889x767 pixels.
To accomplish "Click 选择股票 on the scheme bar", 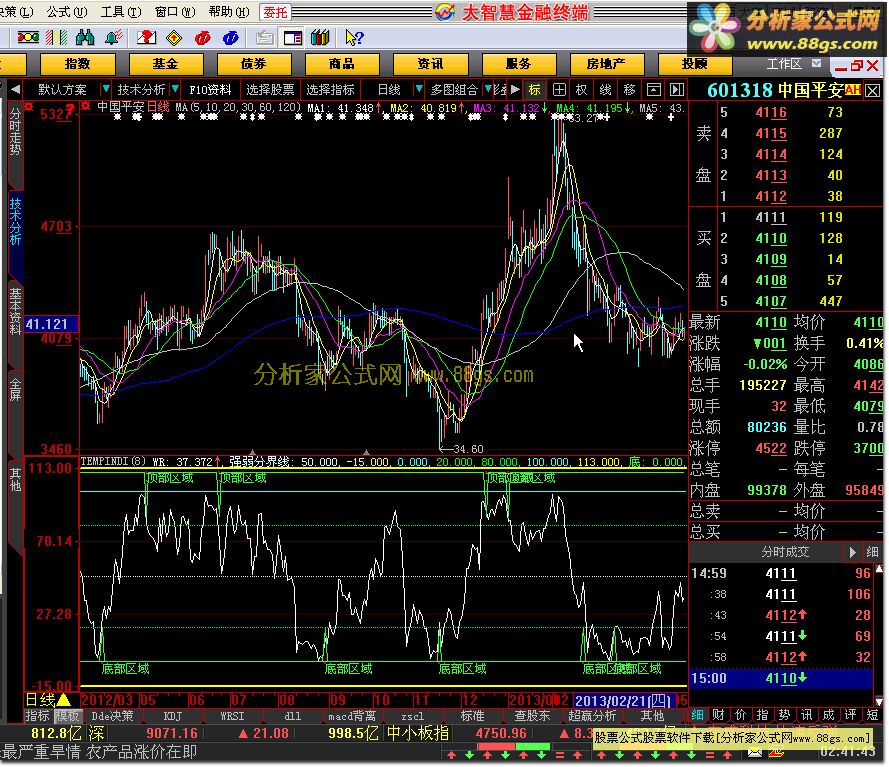I will tap(270, 90).
